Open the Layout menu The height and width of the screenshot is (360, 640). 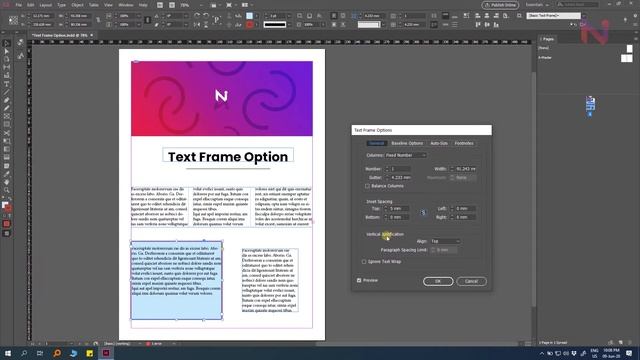point(45,5)
